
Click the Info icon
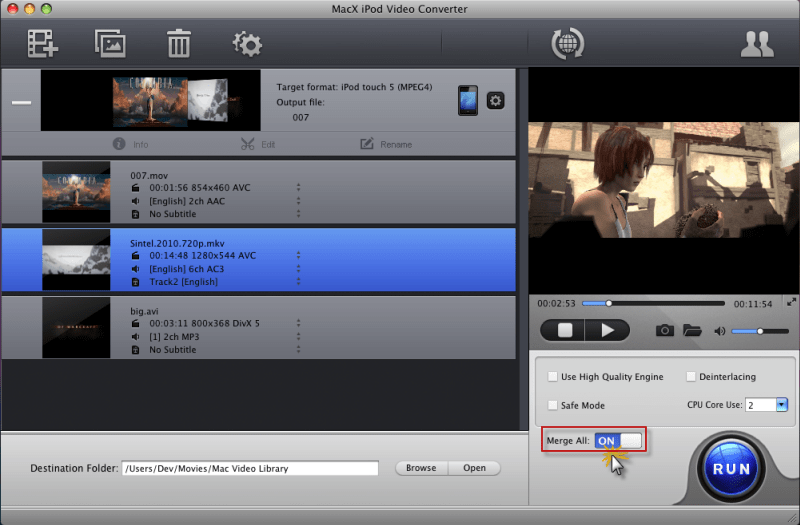[x=119, y=144]
